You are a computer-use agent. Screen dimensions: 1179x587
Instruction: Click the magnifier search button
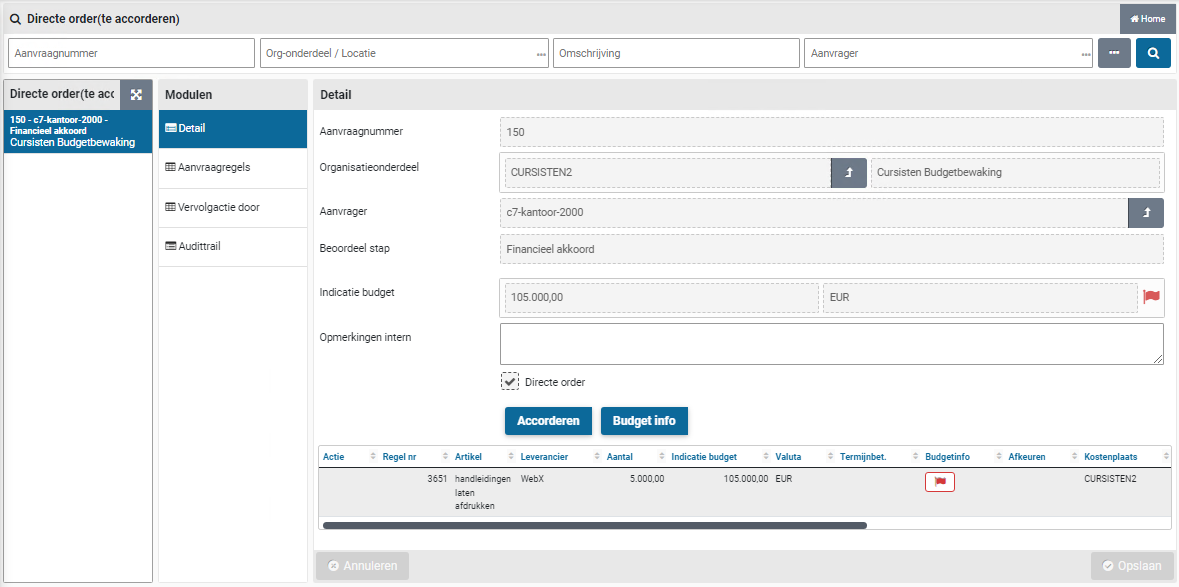[1153, 53]
